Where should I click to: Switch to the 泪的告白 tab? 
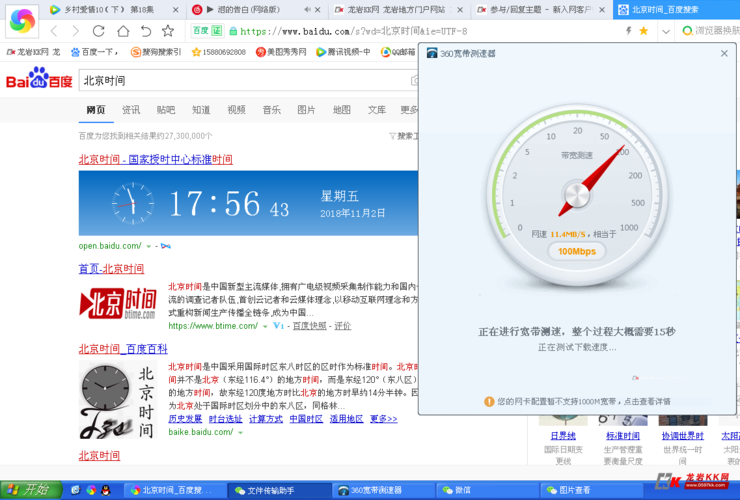(249, 9)
